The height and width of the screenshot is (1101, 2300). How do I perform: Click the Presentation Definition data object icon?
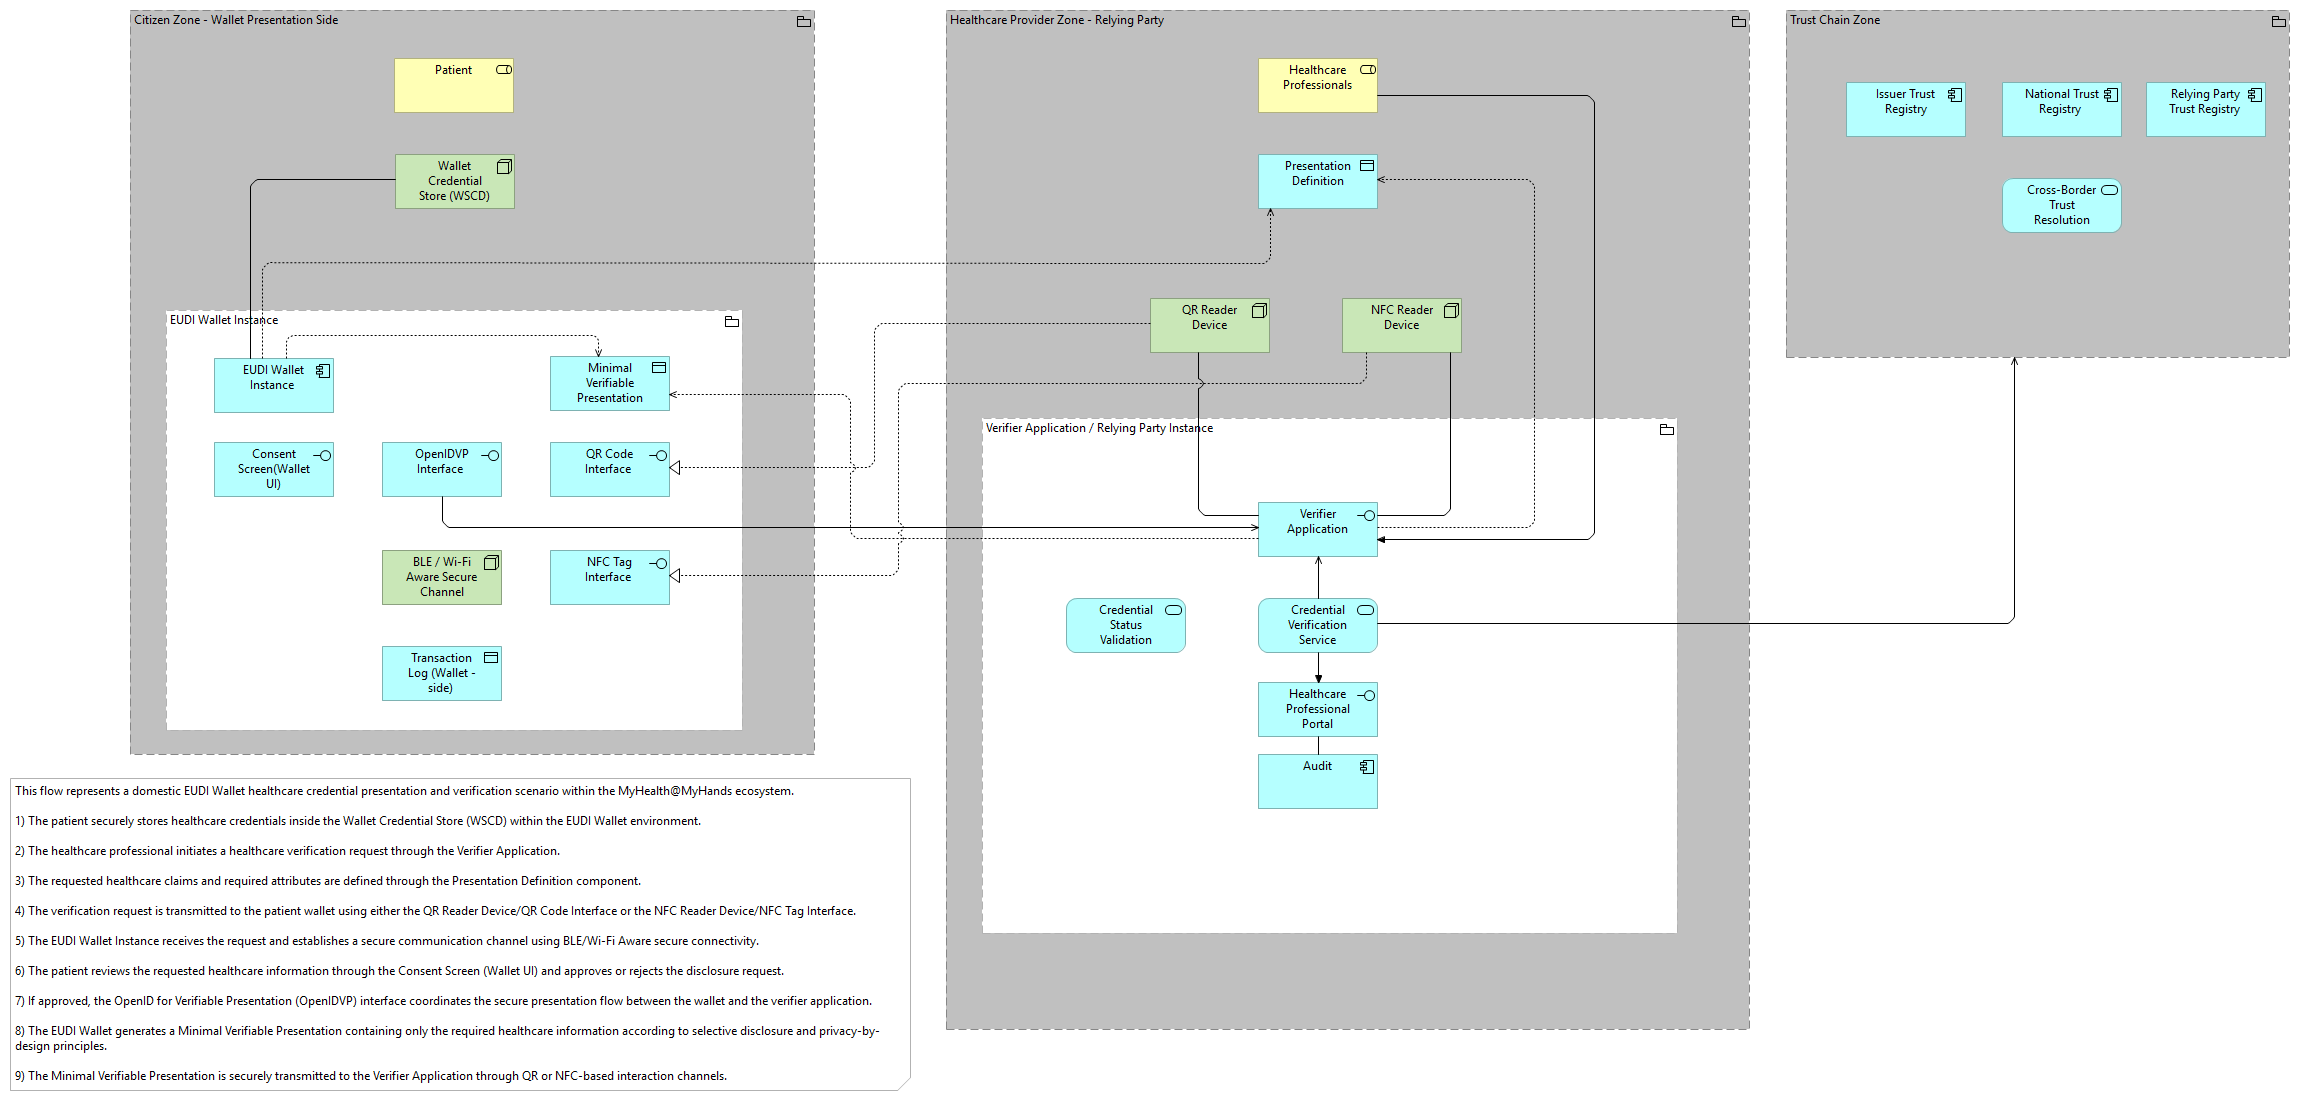[1367, 166]
